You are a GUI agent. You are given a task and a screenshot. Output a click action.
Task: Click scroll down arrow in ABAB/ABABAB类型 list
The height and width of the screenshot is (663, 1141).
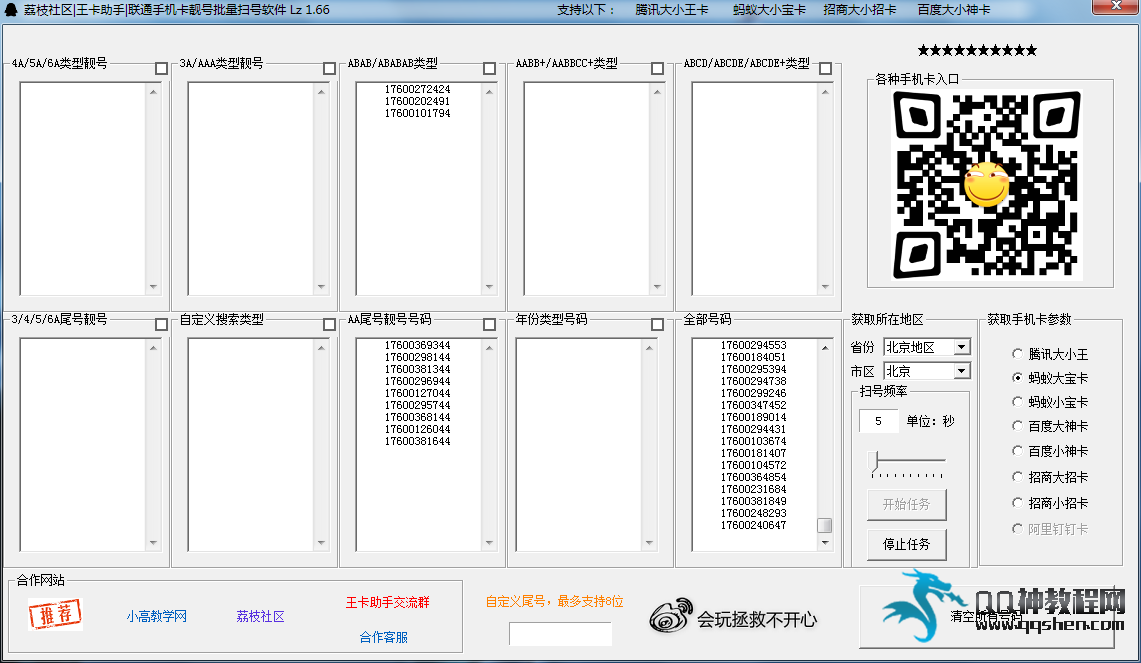tap(489, 287)
